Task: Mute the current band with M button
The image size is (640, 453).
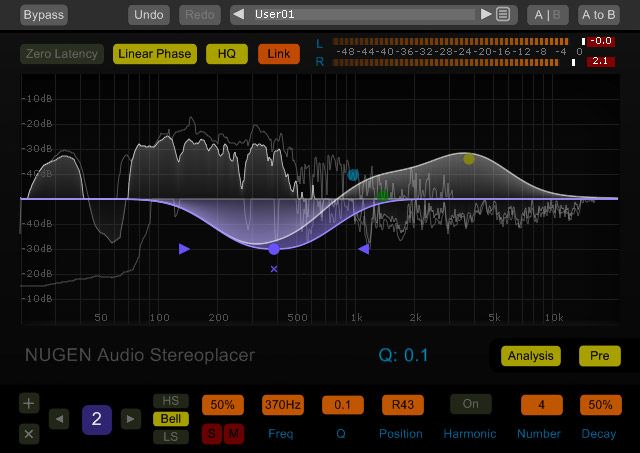Action: (233, 433)
